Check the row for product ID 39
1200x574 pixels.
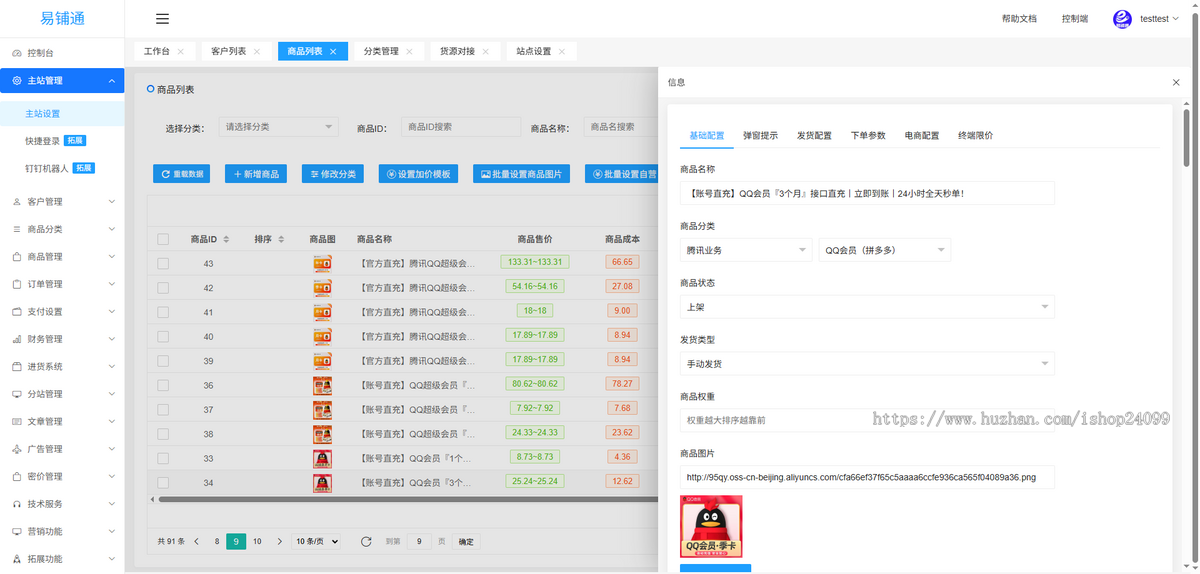[163, 361]
